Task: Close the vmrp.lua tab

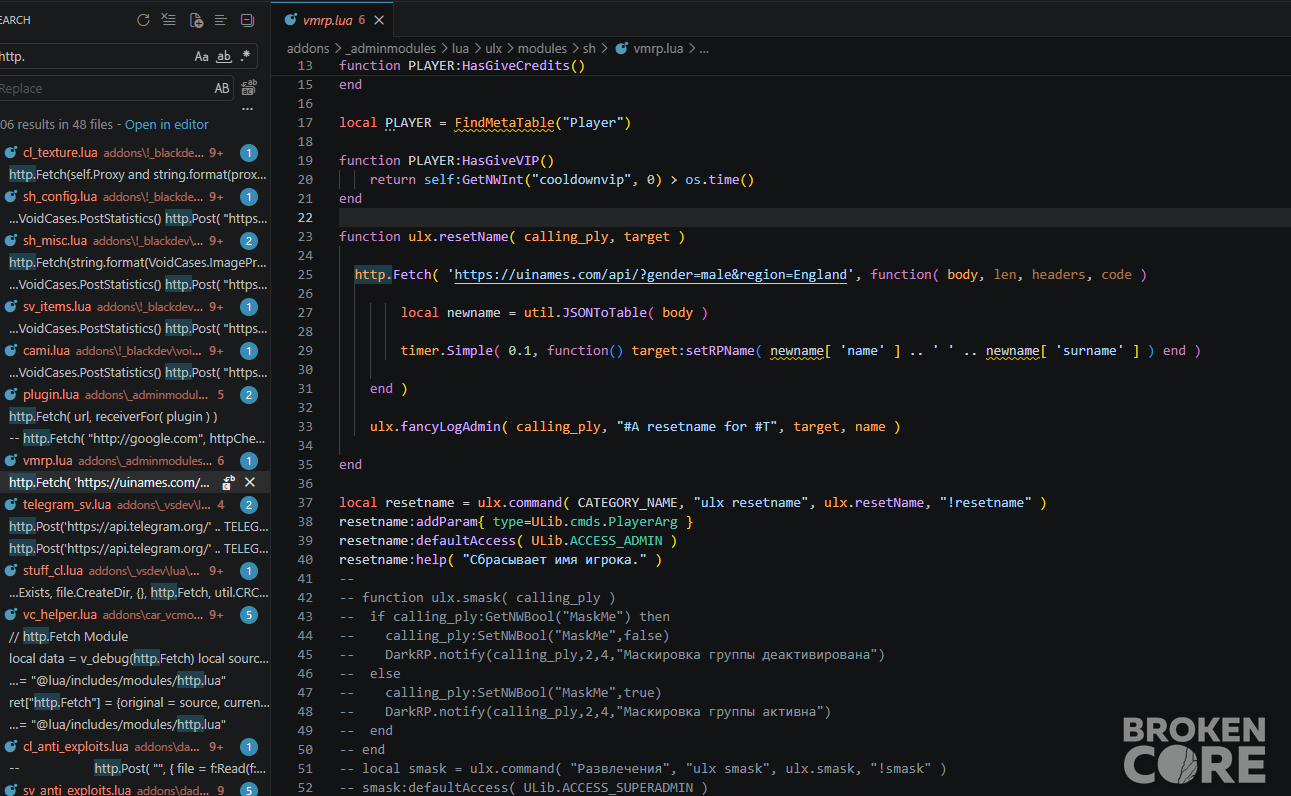Action: [x=380, y=20]
